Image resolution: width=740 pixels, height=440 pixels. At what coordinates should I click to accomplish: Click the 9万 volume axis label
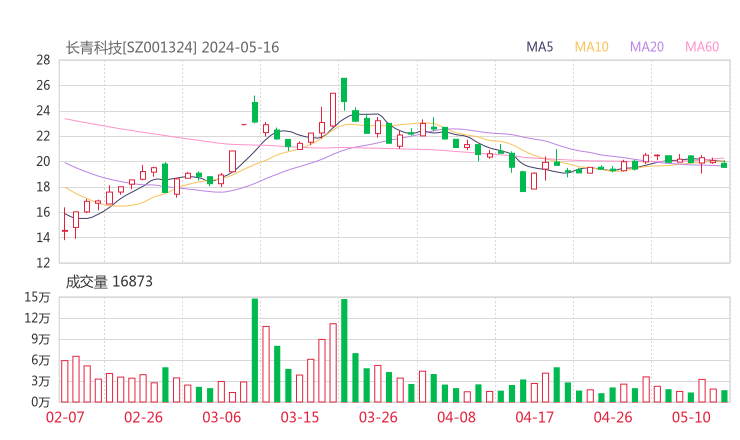pyautogui.click(x=41, y=339)
